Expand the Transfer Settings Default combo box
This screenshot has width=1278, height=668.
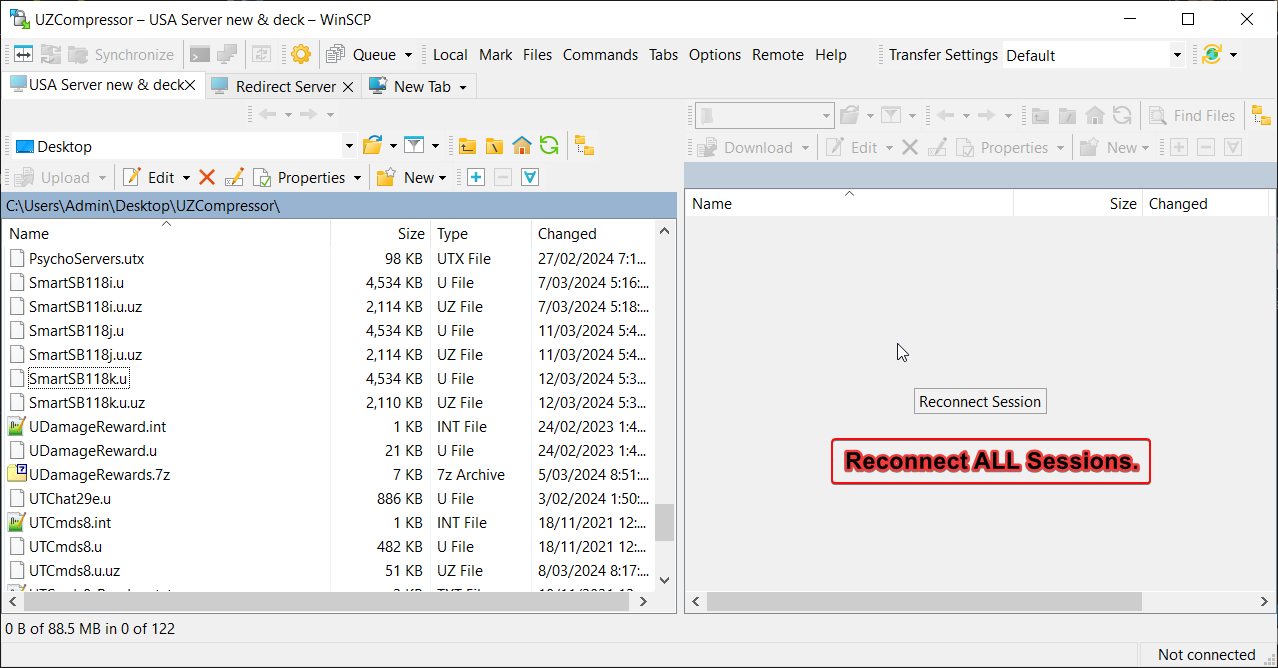(x=1177, y=55)
